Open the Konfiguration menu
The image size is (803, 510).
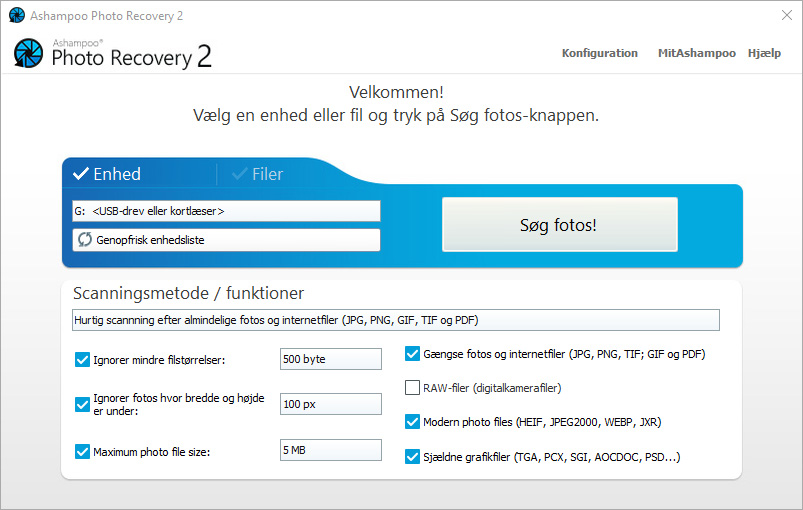click(x=599, y=53)
